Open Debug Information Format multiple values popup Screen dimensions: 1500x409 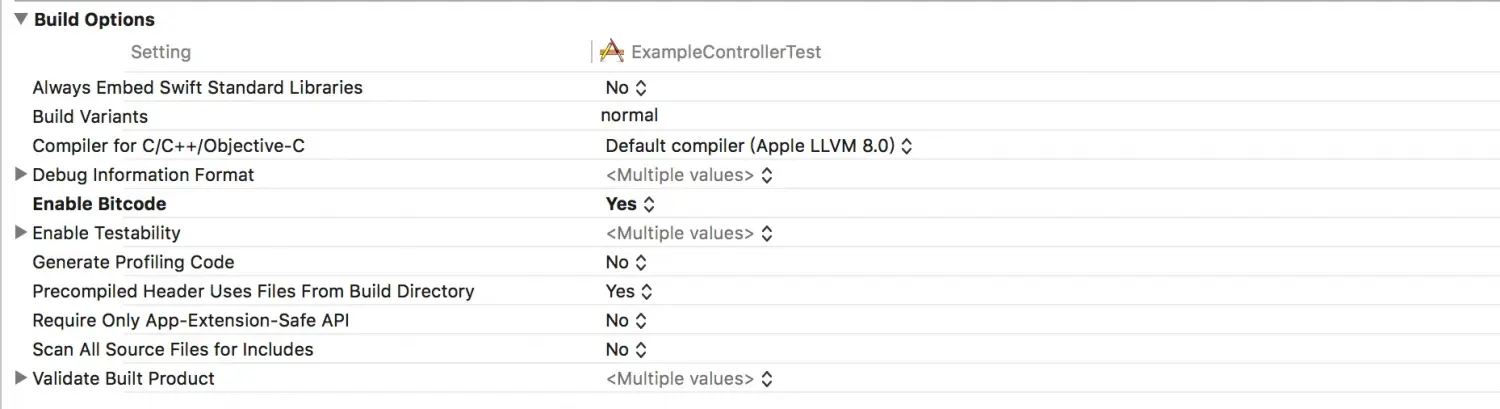(x=689, y=175)
